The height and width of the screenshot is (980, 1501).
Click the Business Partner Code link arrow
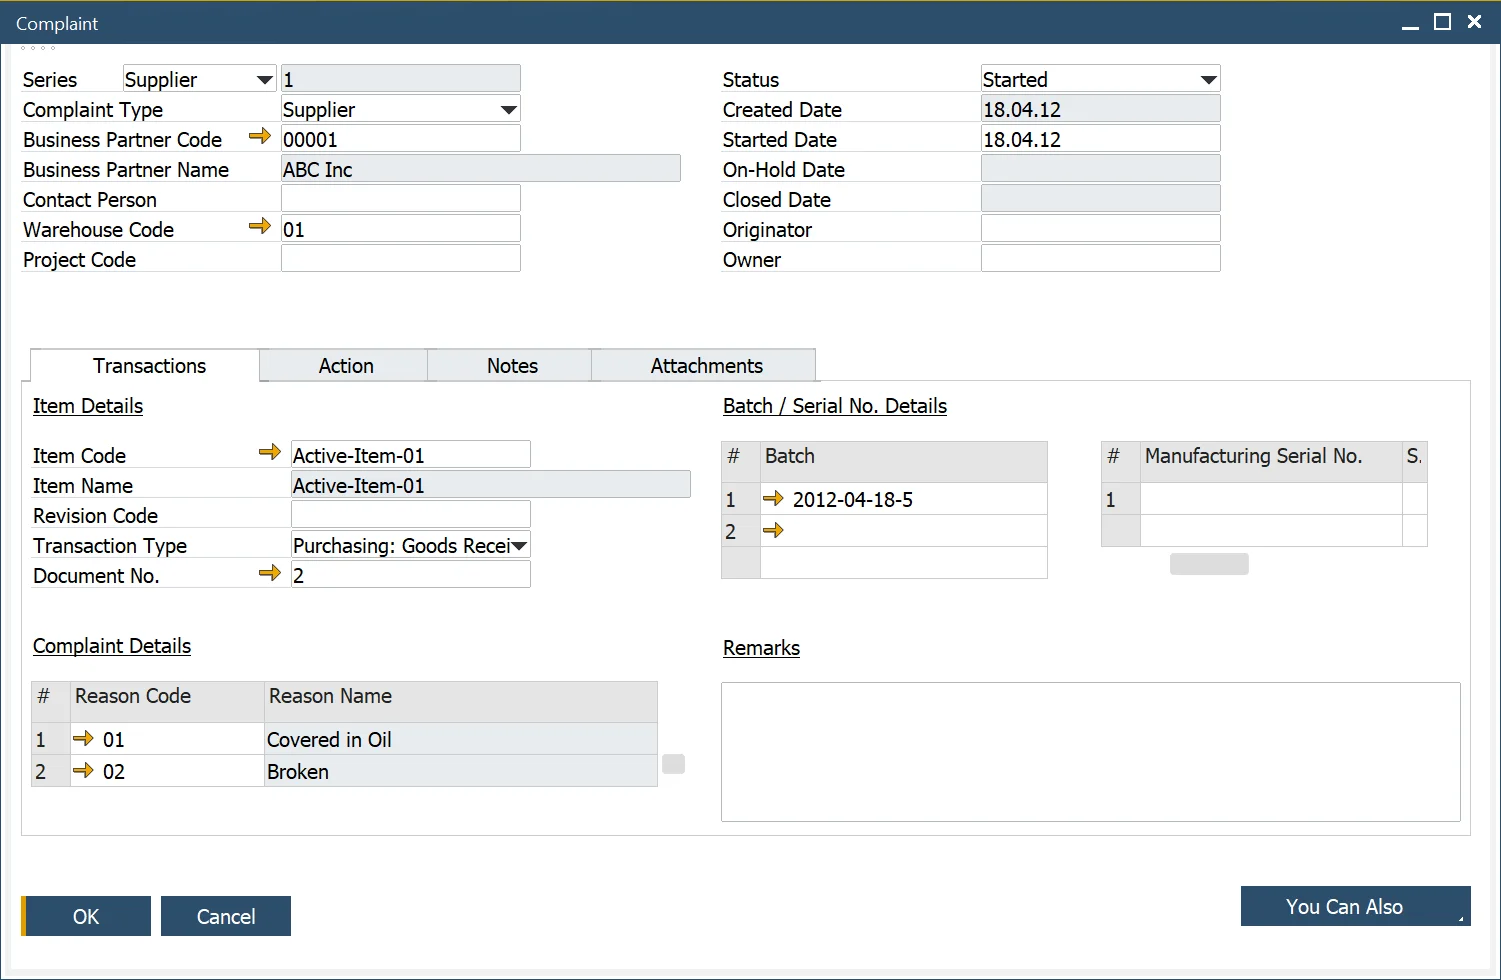click(x=260, y=137)
